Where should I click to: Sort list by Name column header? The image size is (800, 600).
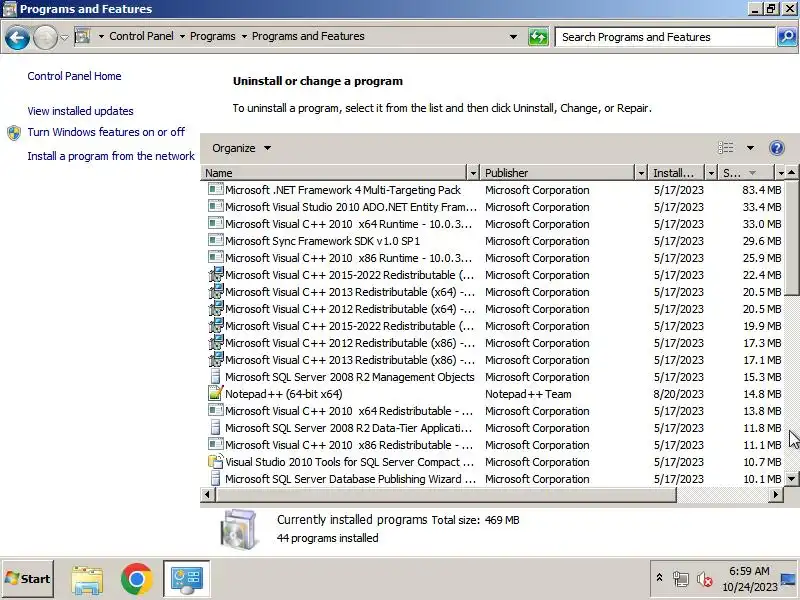click(334, 173)
